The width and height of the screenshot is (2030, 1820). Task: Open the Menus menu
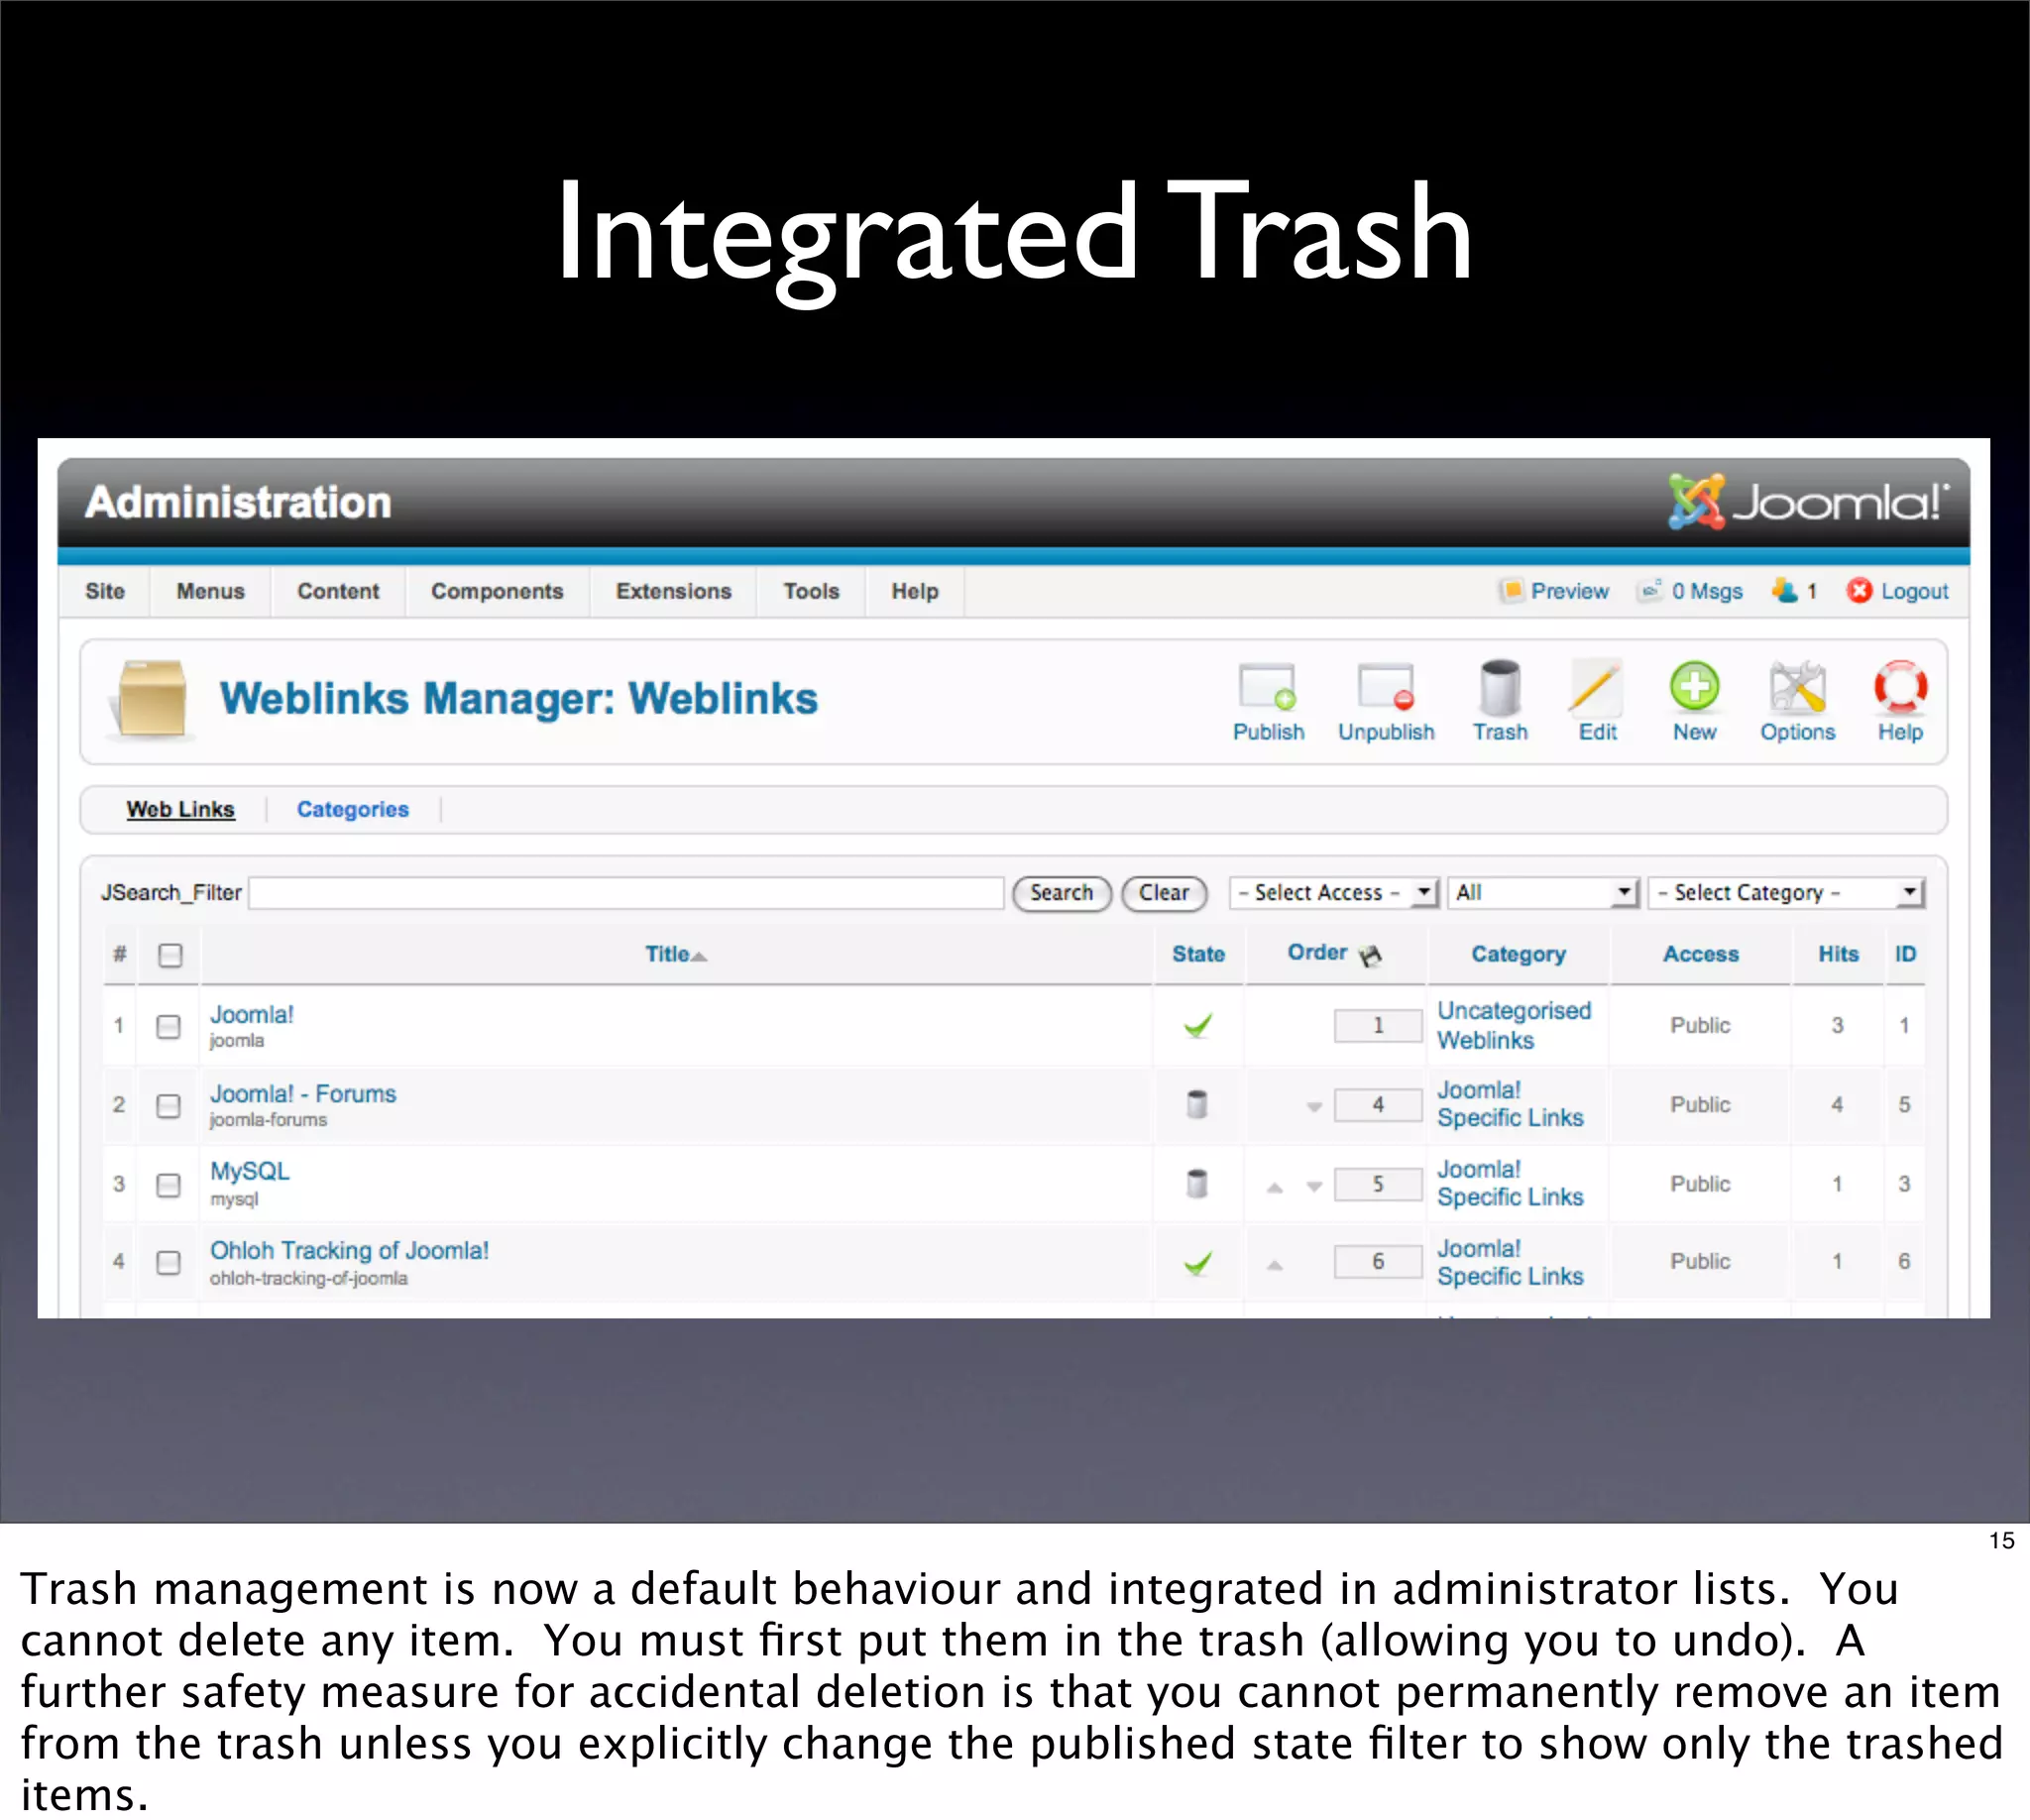(210, 591)
